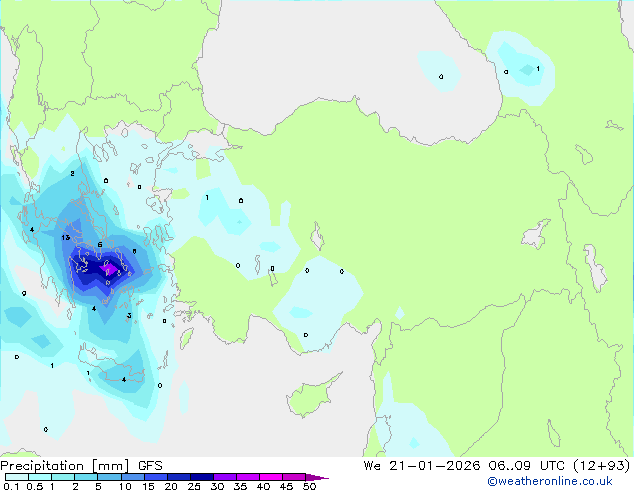634x490 pixels.
Task: Click the '0.1' legend tick label
Action: [x=11, y=486]
